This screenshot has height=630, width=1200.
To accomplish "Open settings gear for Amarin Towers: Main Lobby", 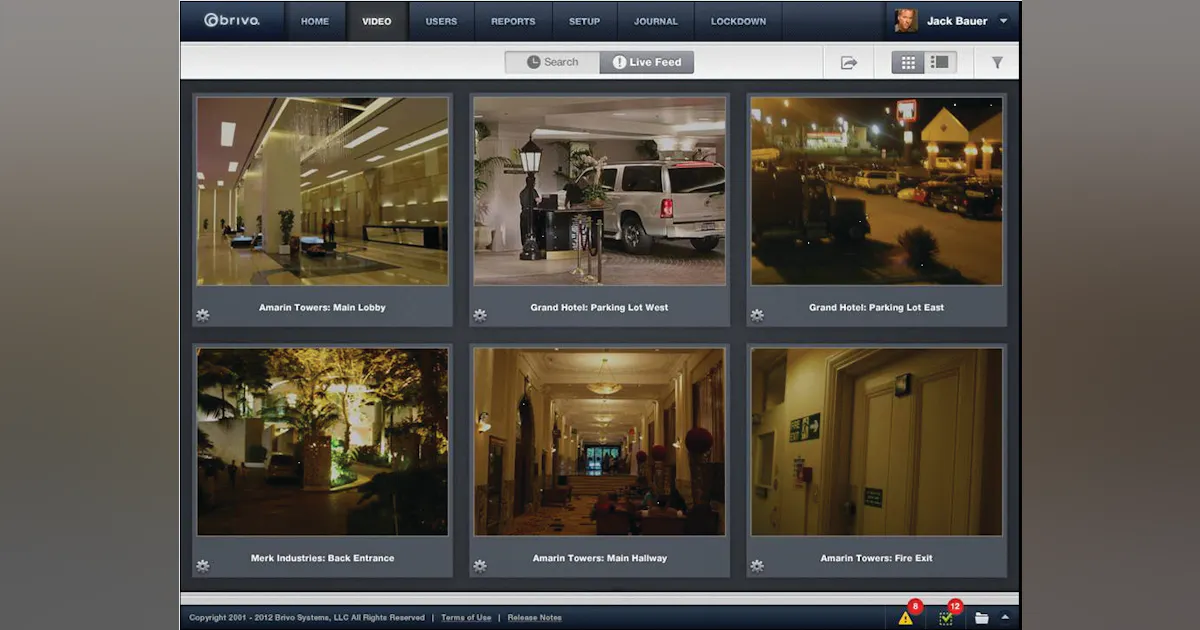I will (203, 315).
